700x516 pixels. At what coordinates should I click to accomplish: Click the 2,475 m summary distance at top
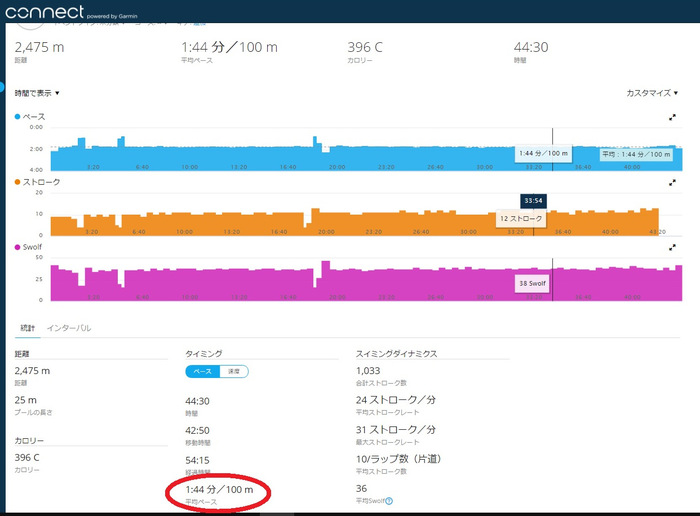39,47
